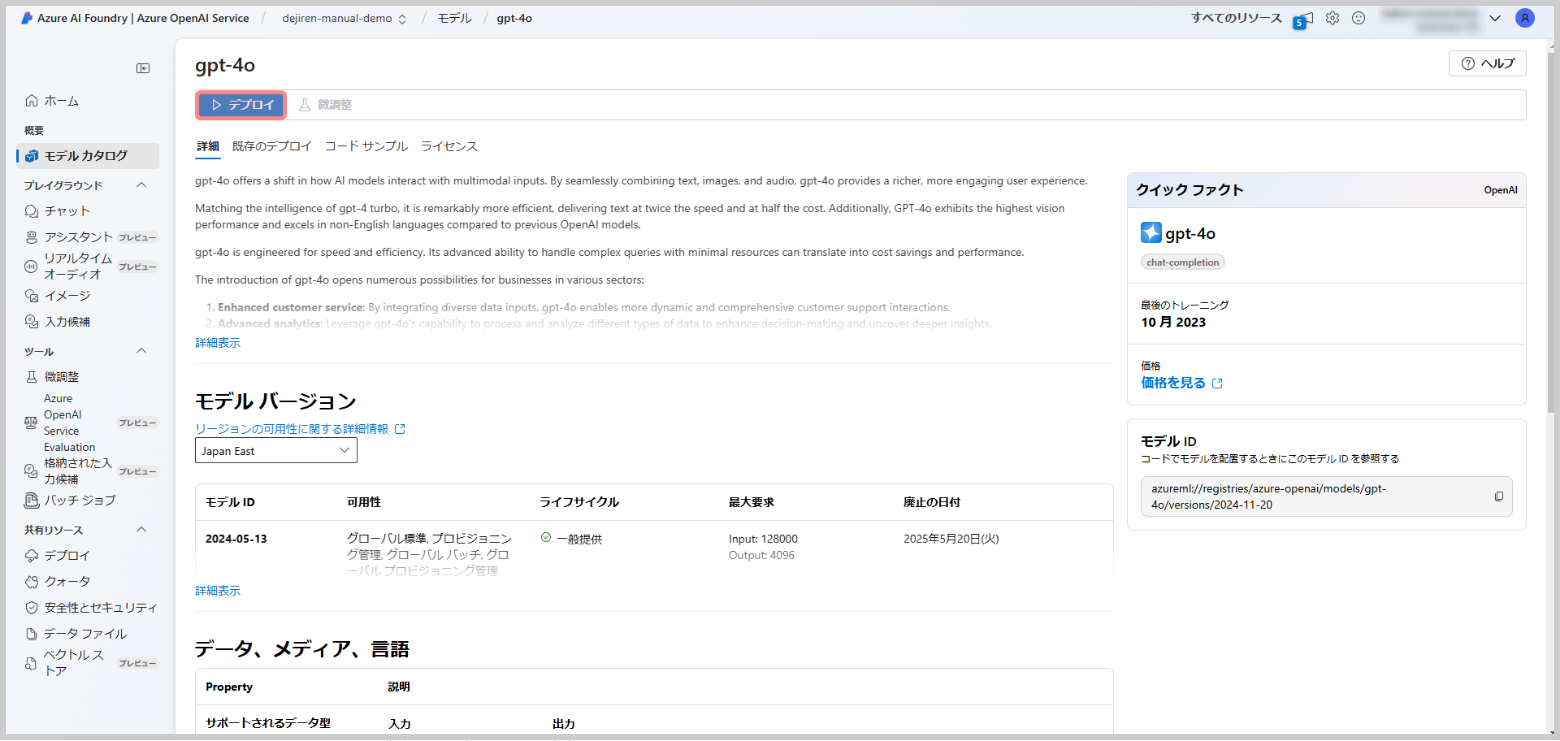The height and width of the screenshot is (741, 1560).
Task: Select the 詳細 tab
Action: point(208,146)
